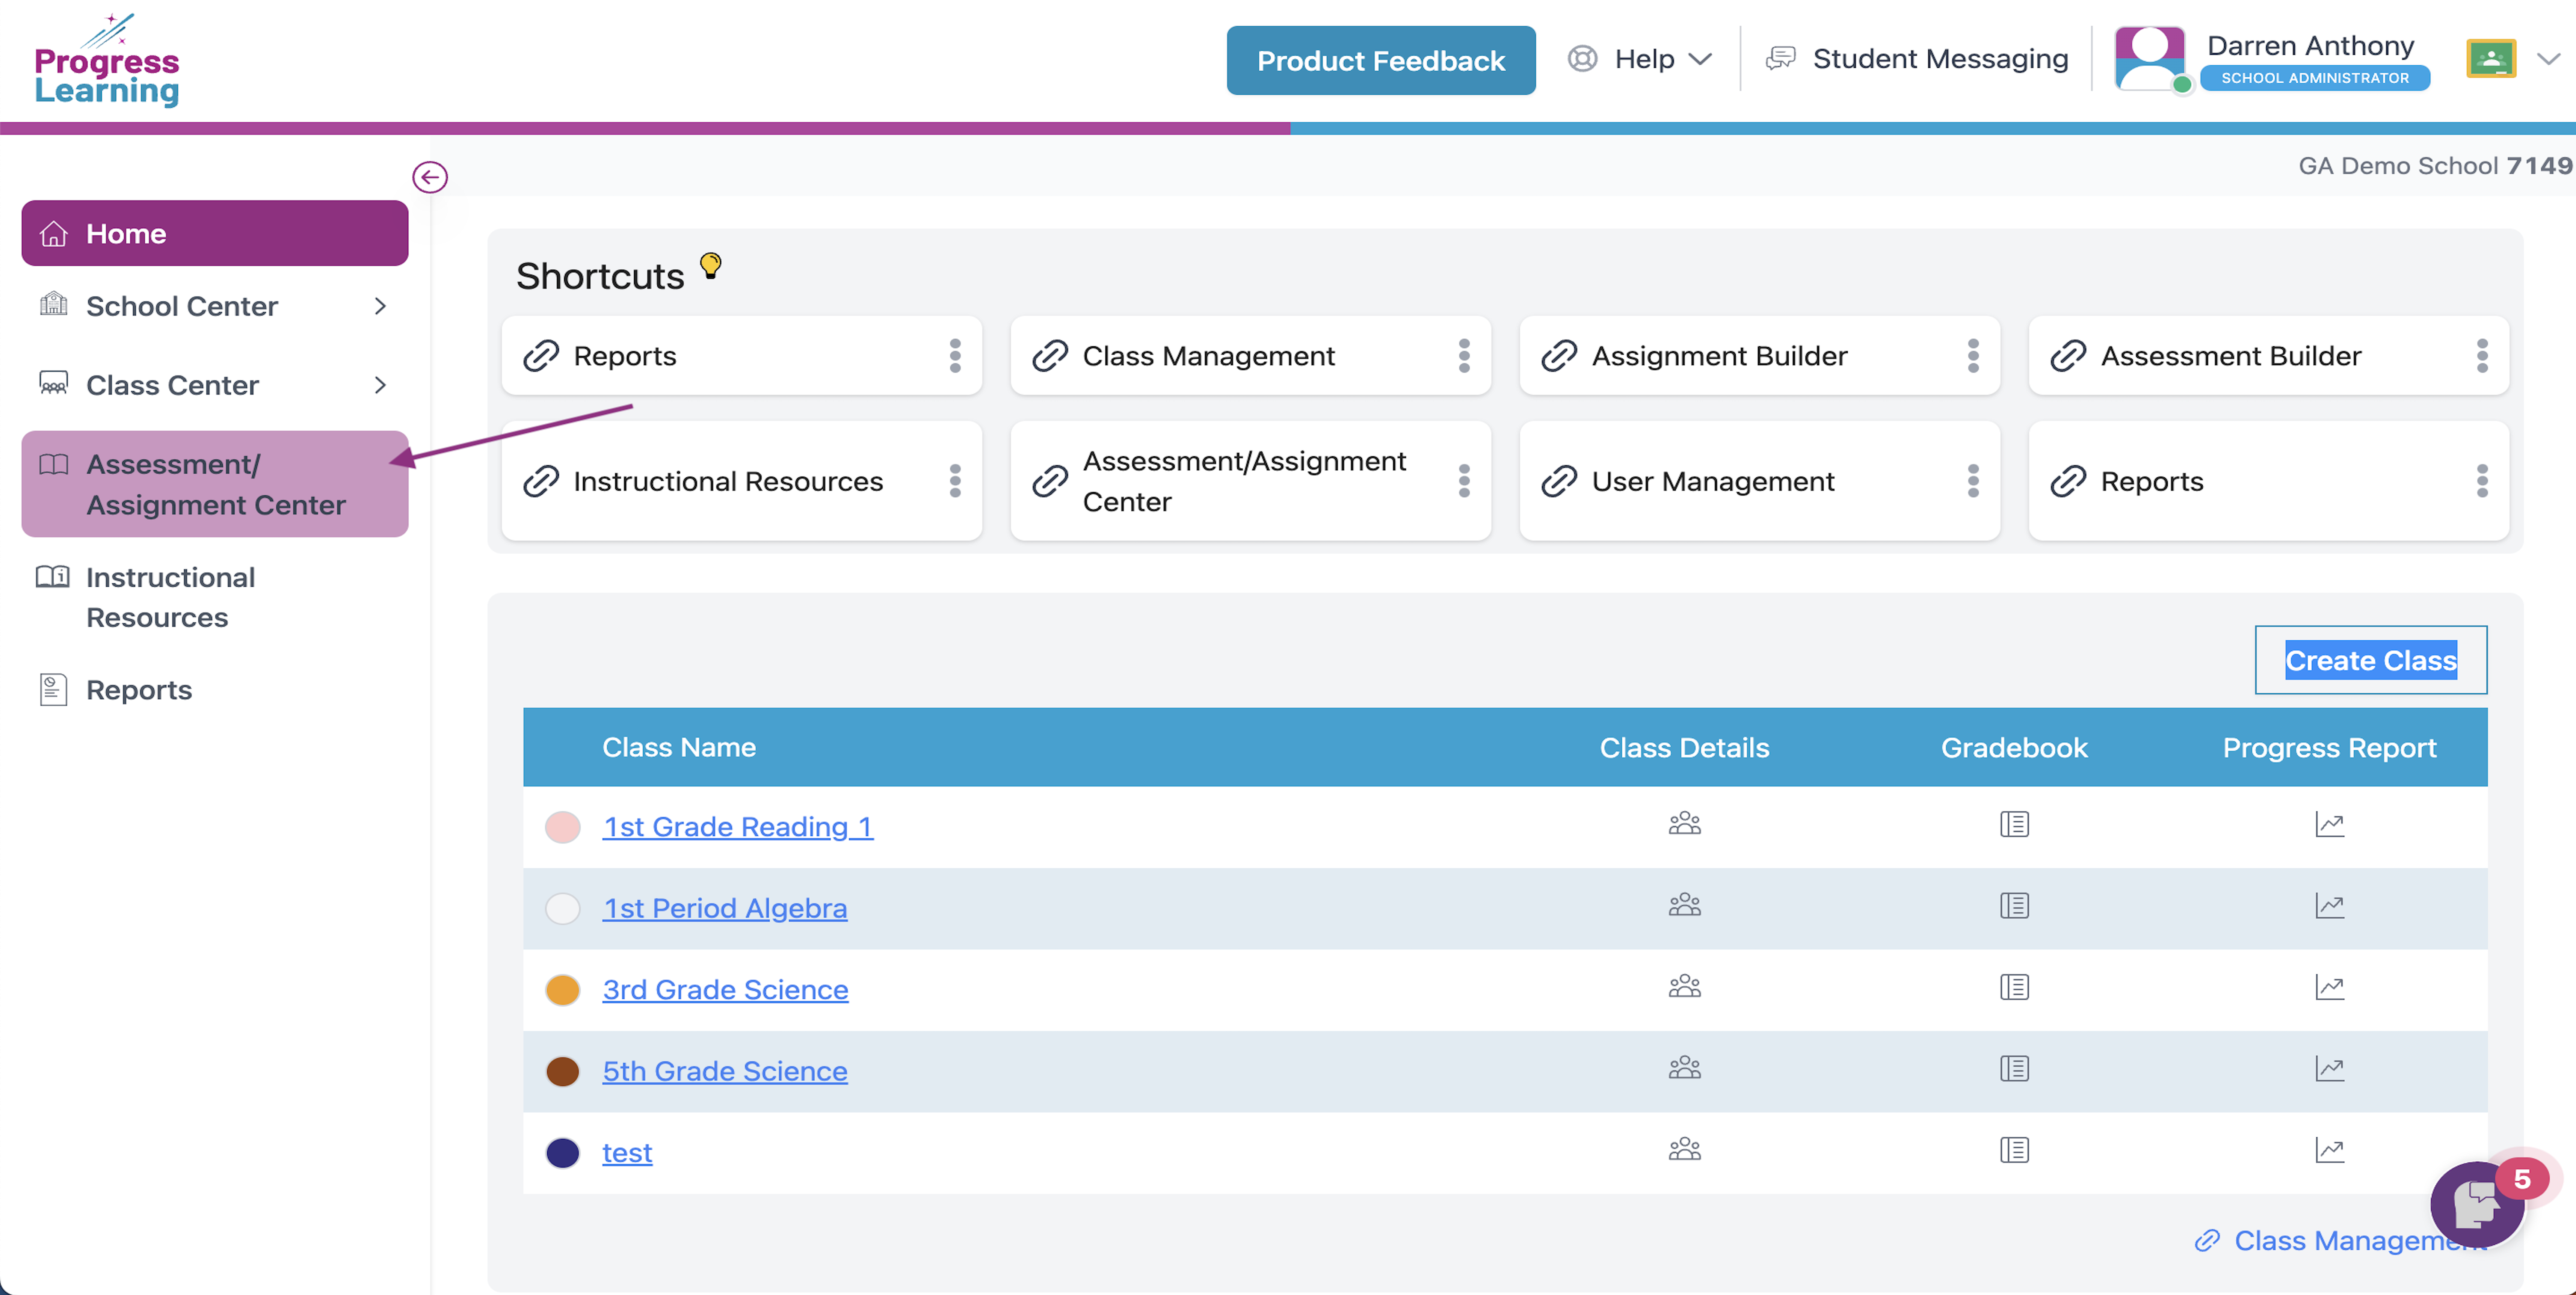Open Student Messaging
This screenshot has height=1295, width=2576.
click(1918, 59)
